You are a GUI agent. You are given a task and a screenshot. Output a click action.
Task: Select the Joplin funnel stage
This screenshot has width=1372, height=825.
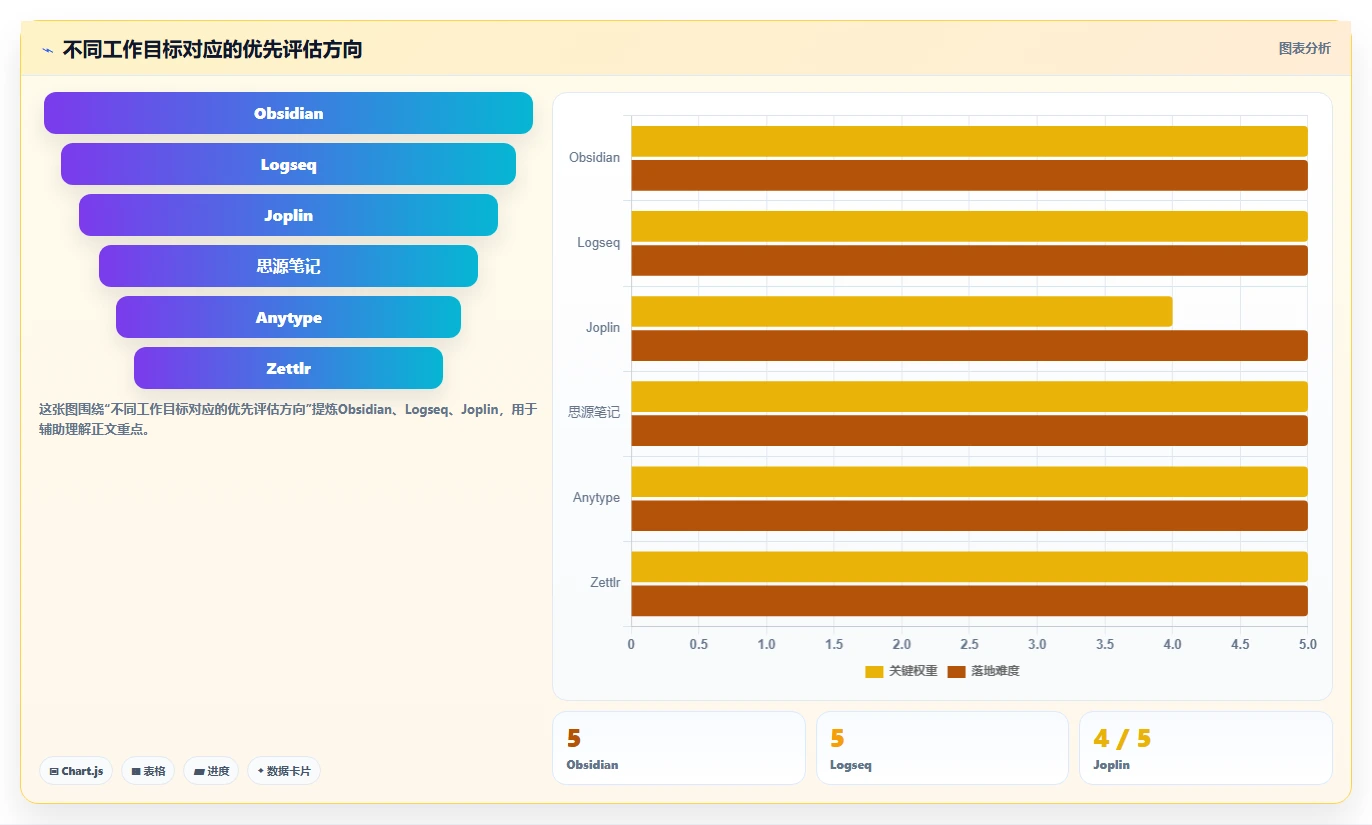pos(288,215)
